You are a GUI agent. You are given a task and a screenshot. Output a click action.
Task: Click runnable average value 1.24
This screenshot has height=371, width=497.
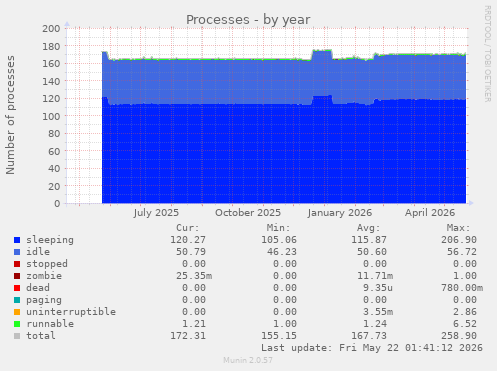point(375,324)
